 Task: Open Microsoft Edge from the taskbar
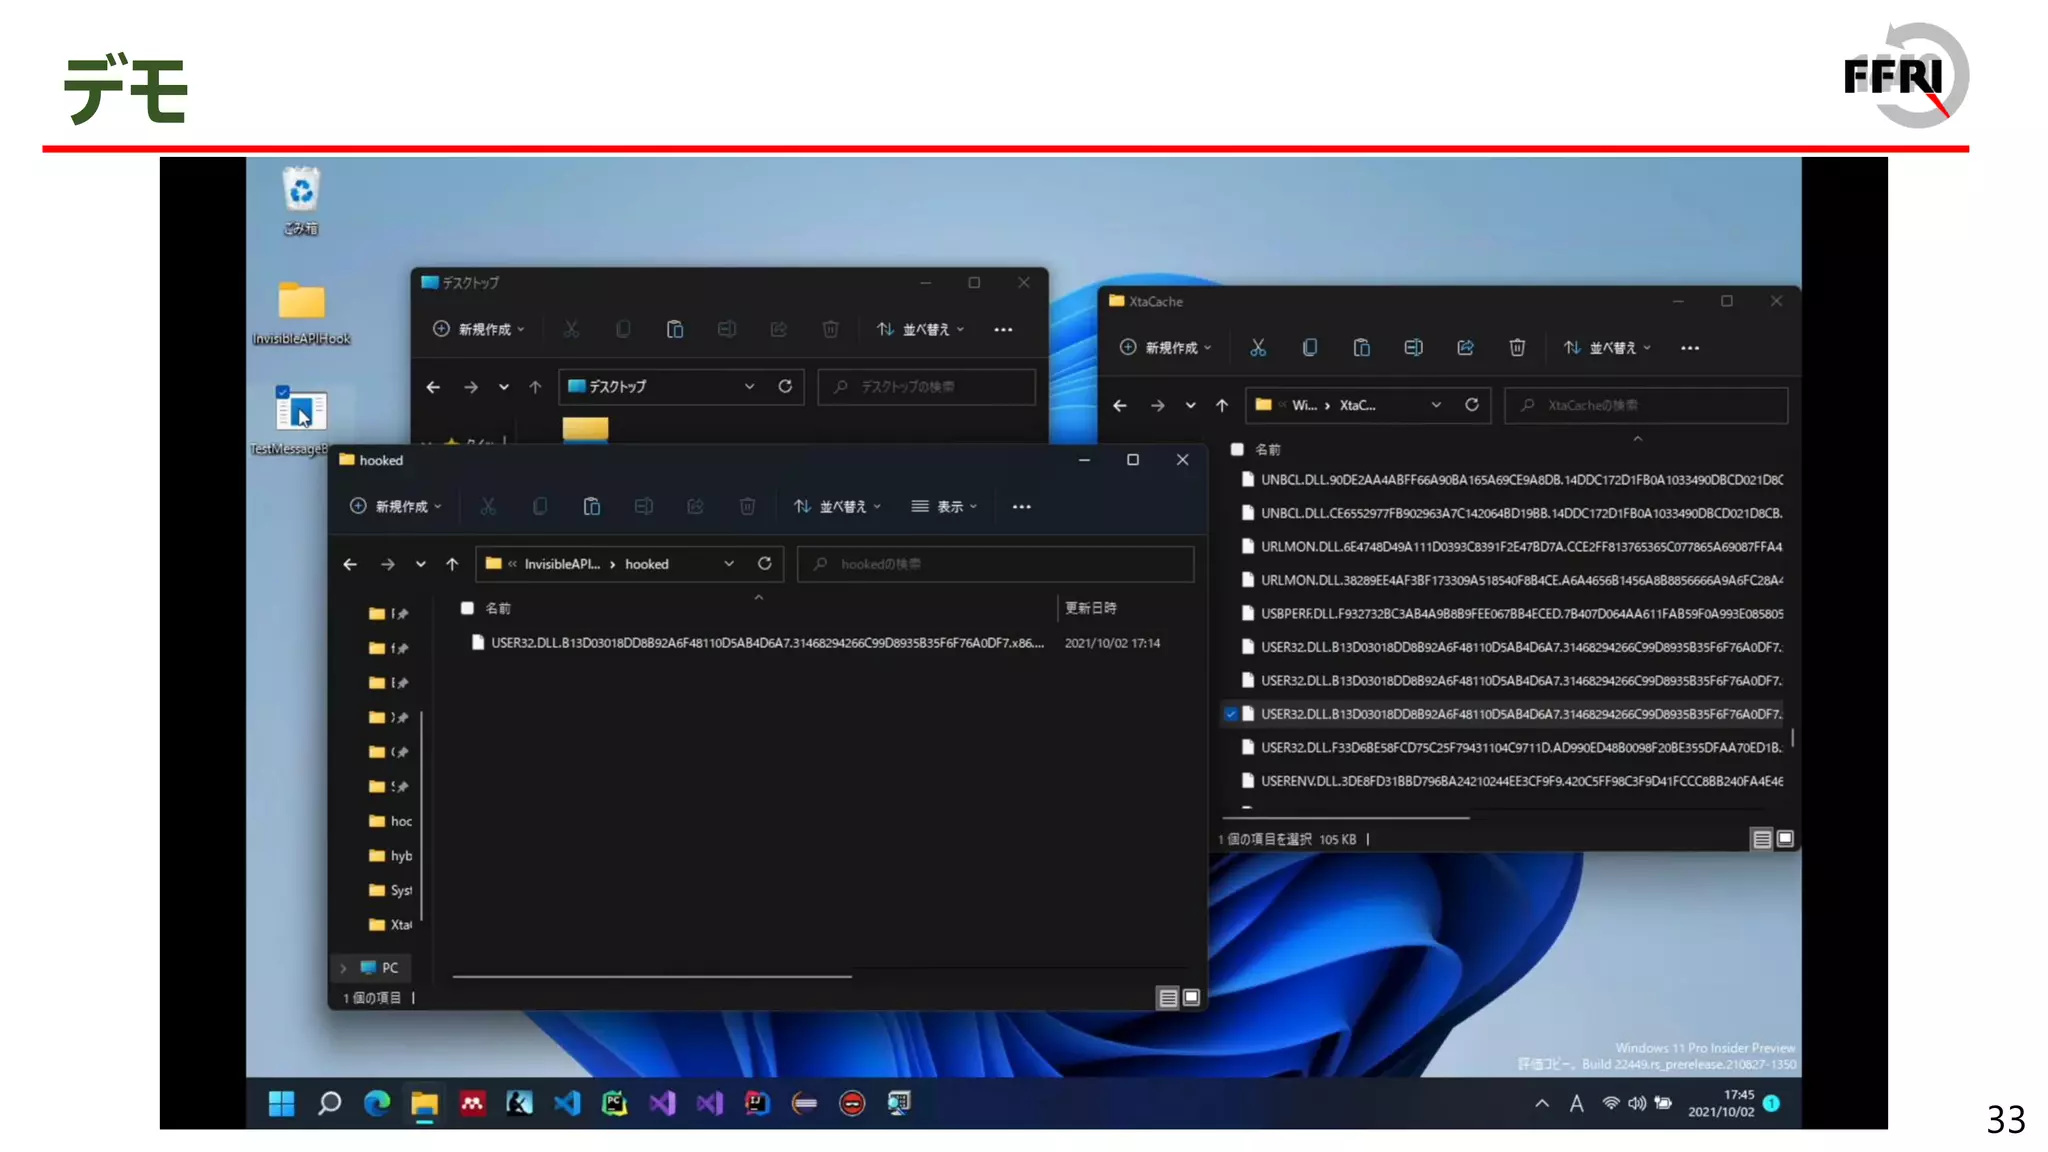(x=377, y=1103)
